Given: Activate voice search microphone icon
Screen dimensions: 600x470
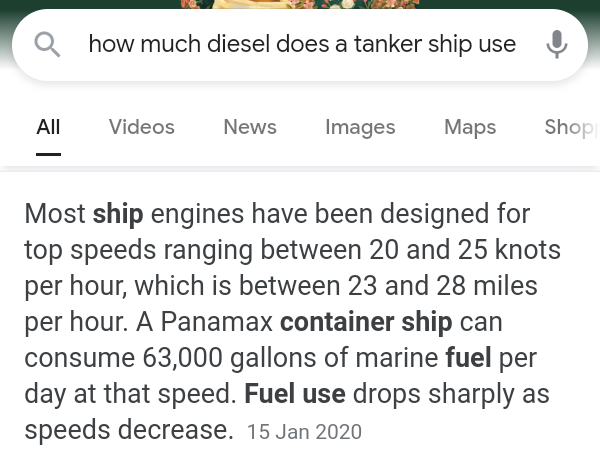Looking at the screenshot, I should [557, 44].
